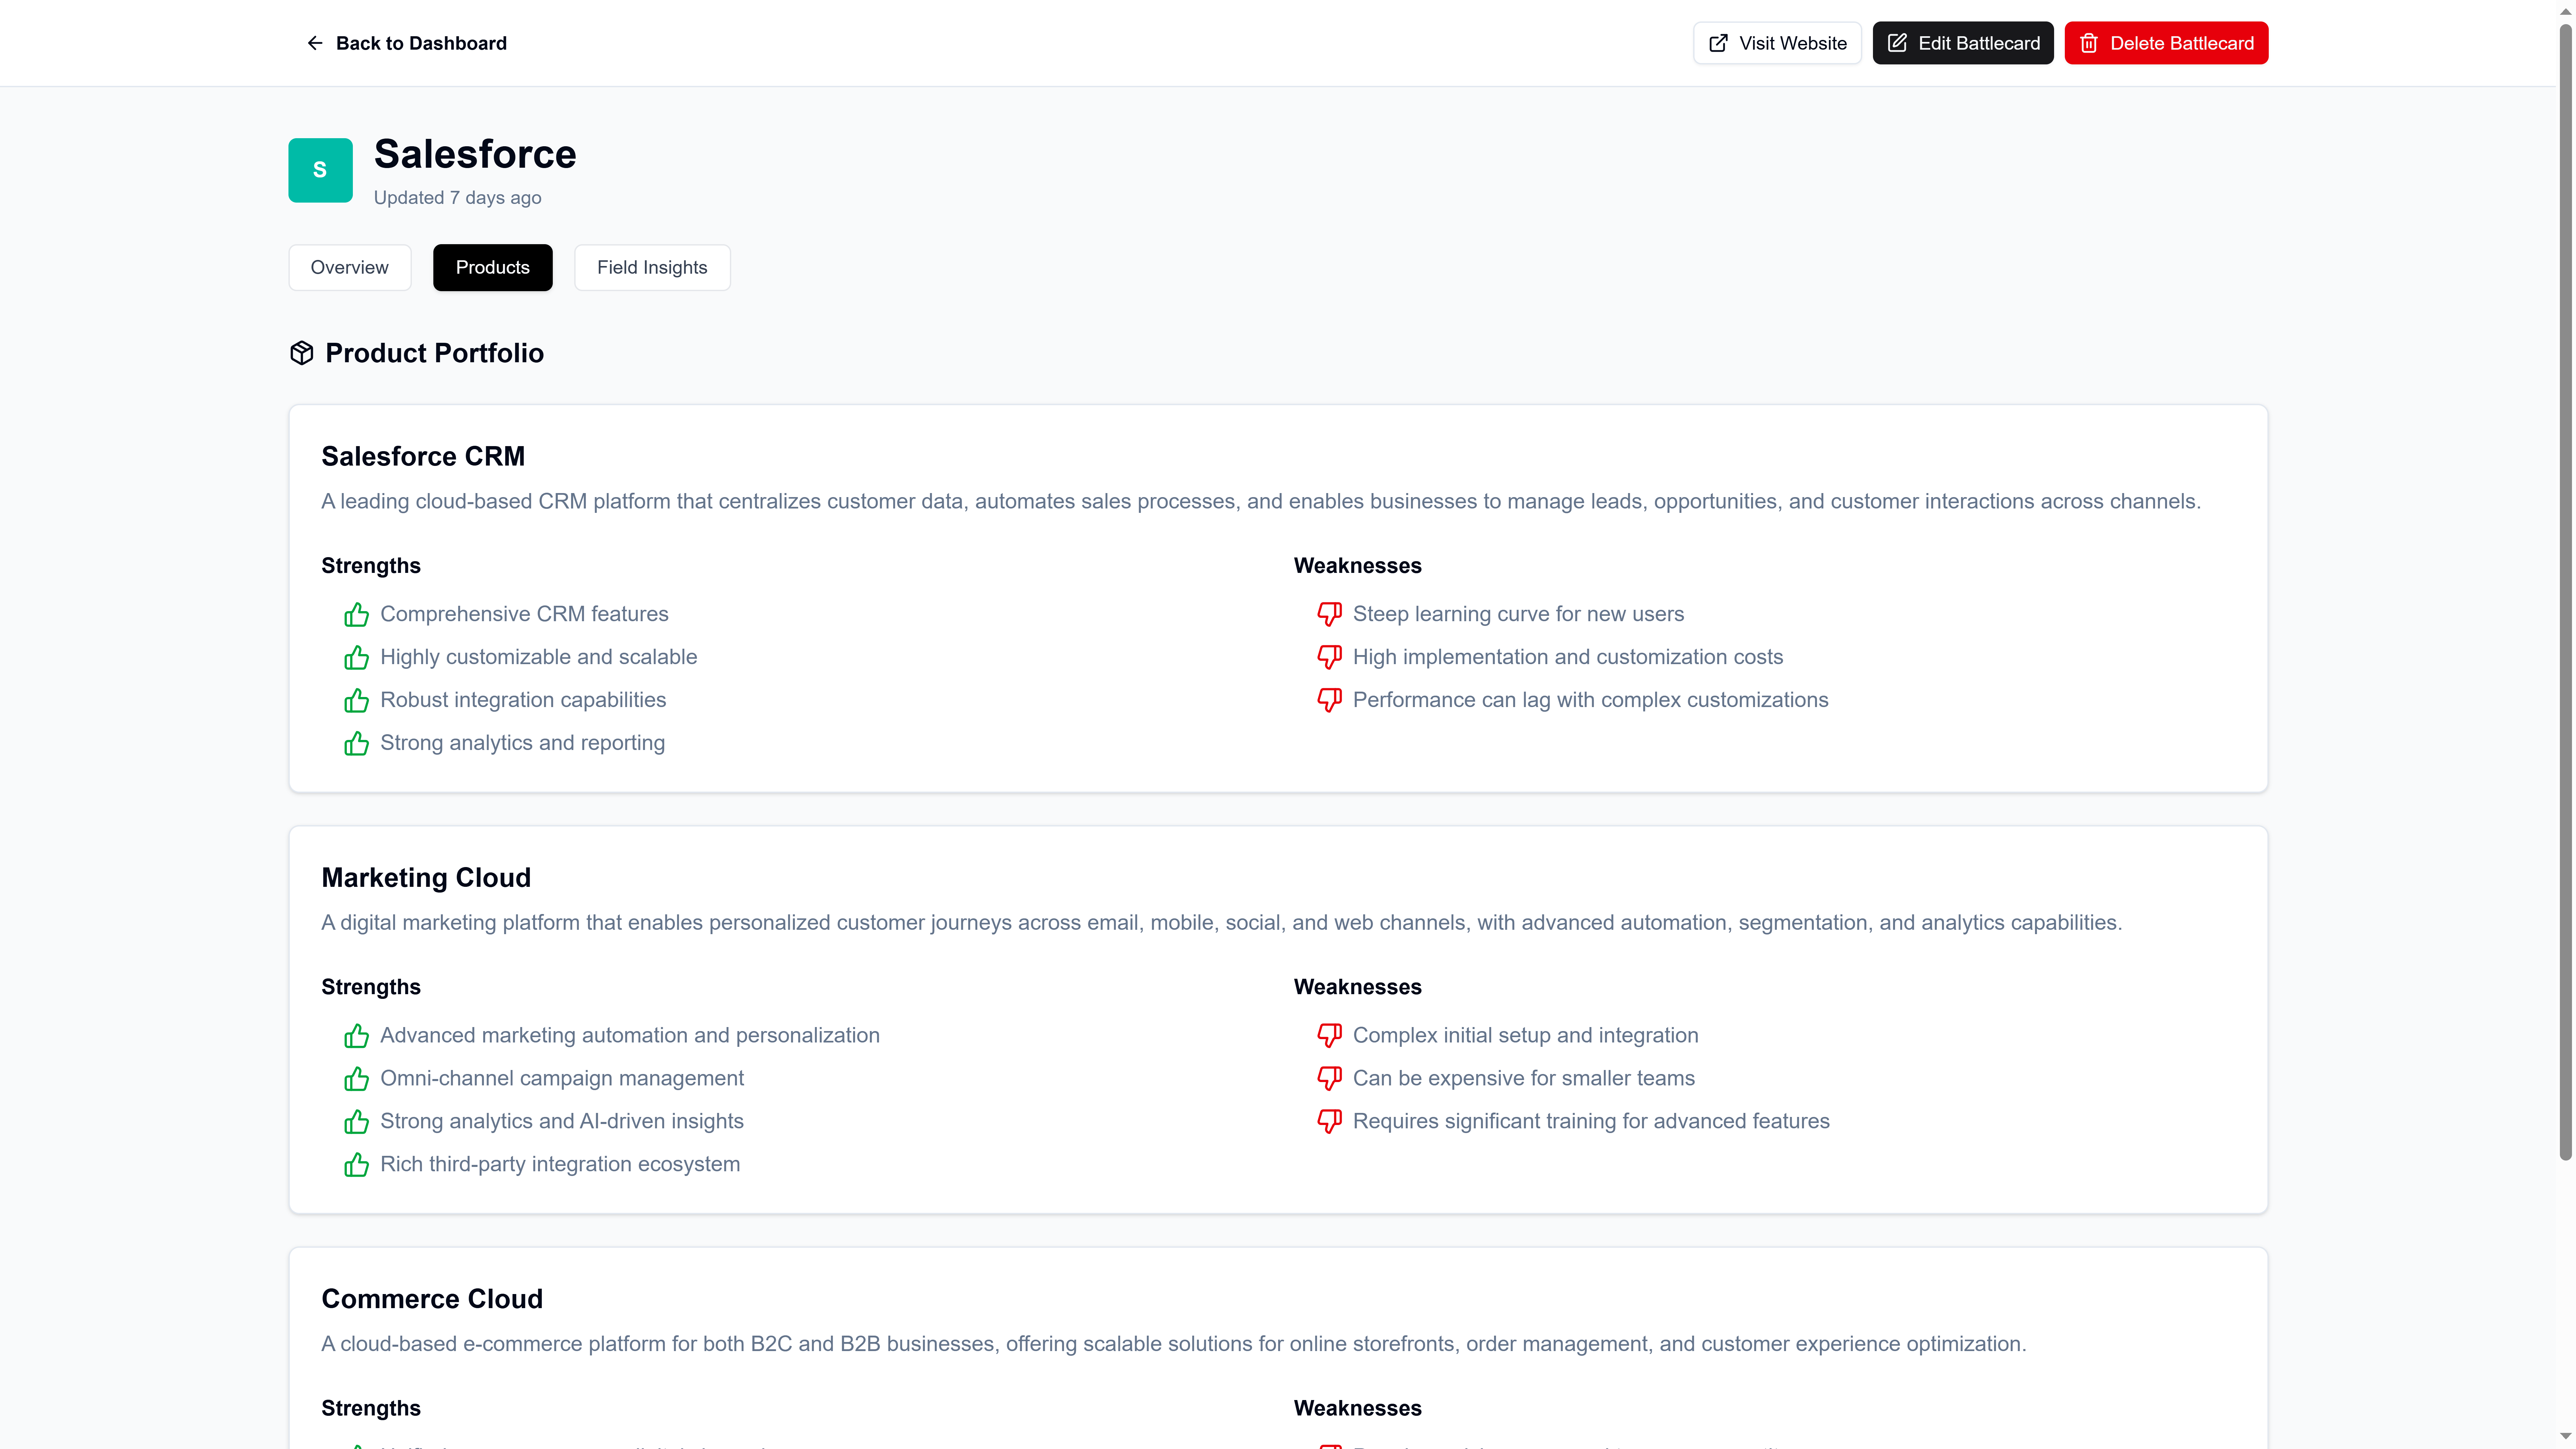
Task: Click the back arrow icon
Action: coord(314,43)
